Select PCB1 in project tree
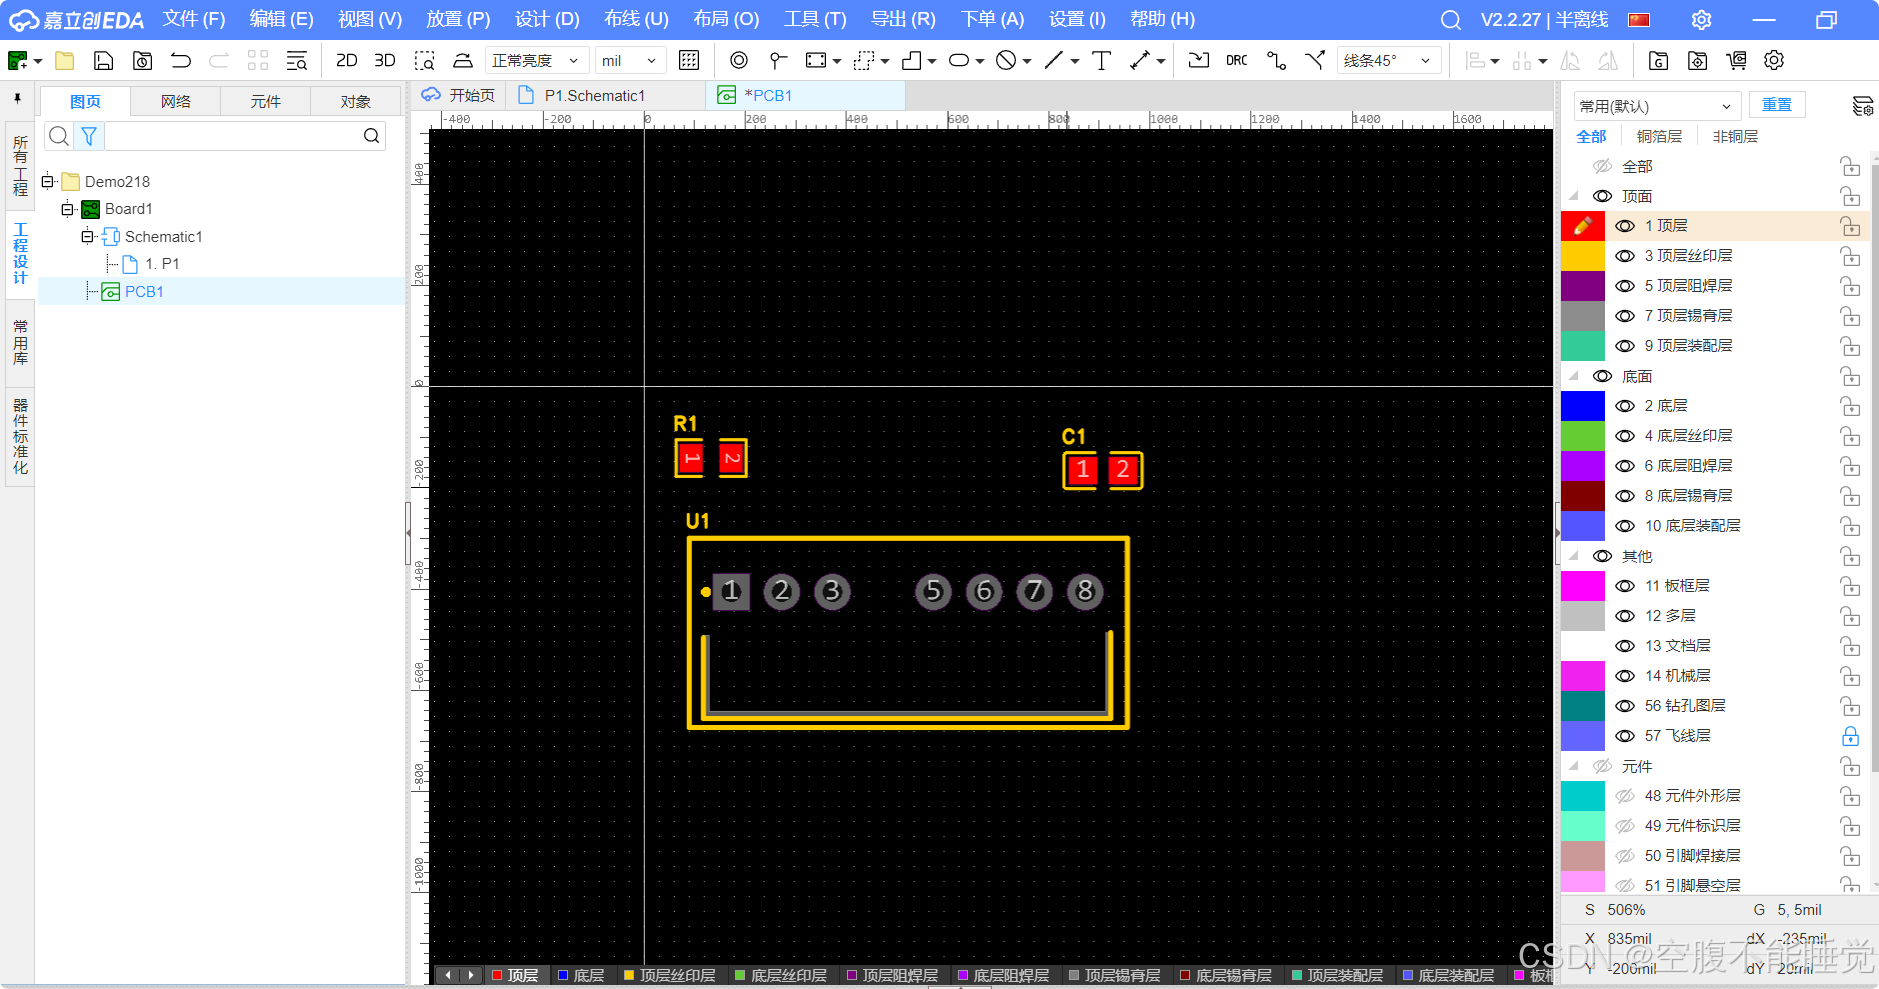The image size is (1879, 989). pos(144,292)
